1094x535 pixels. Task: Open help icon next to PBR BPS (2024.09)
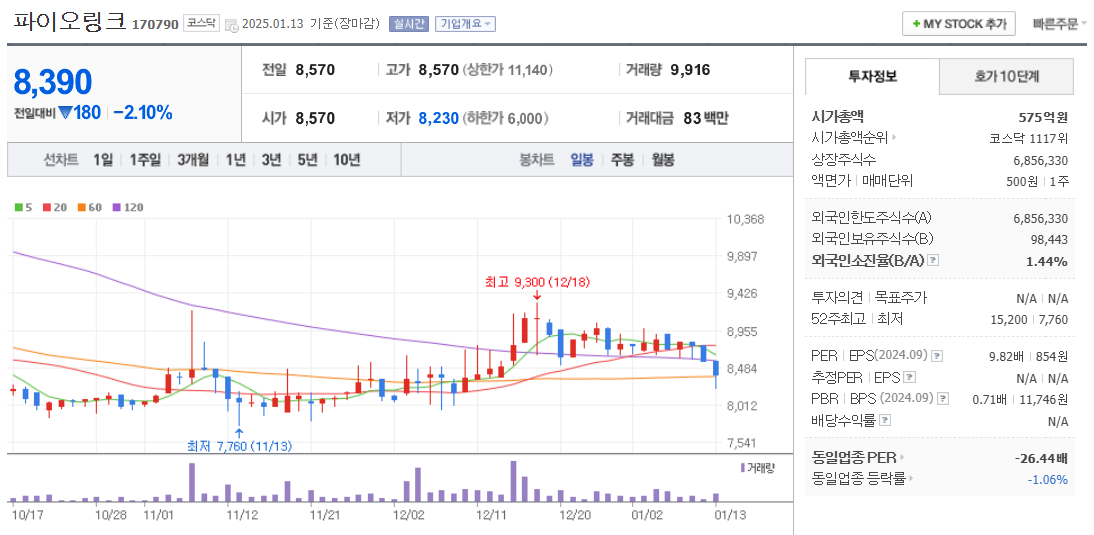coord(943,399)
